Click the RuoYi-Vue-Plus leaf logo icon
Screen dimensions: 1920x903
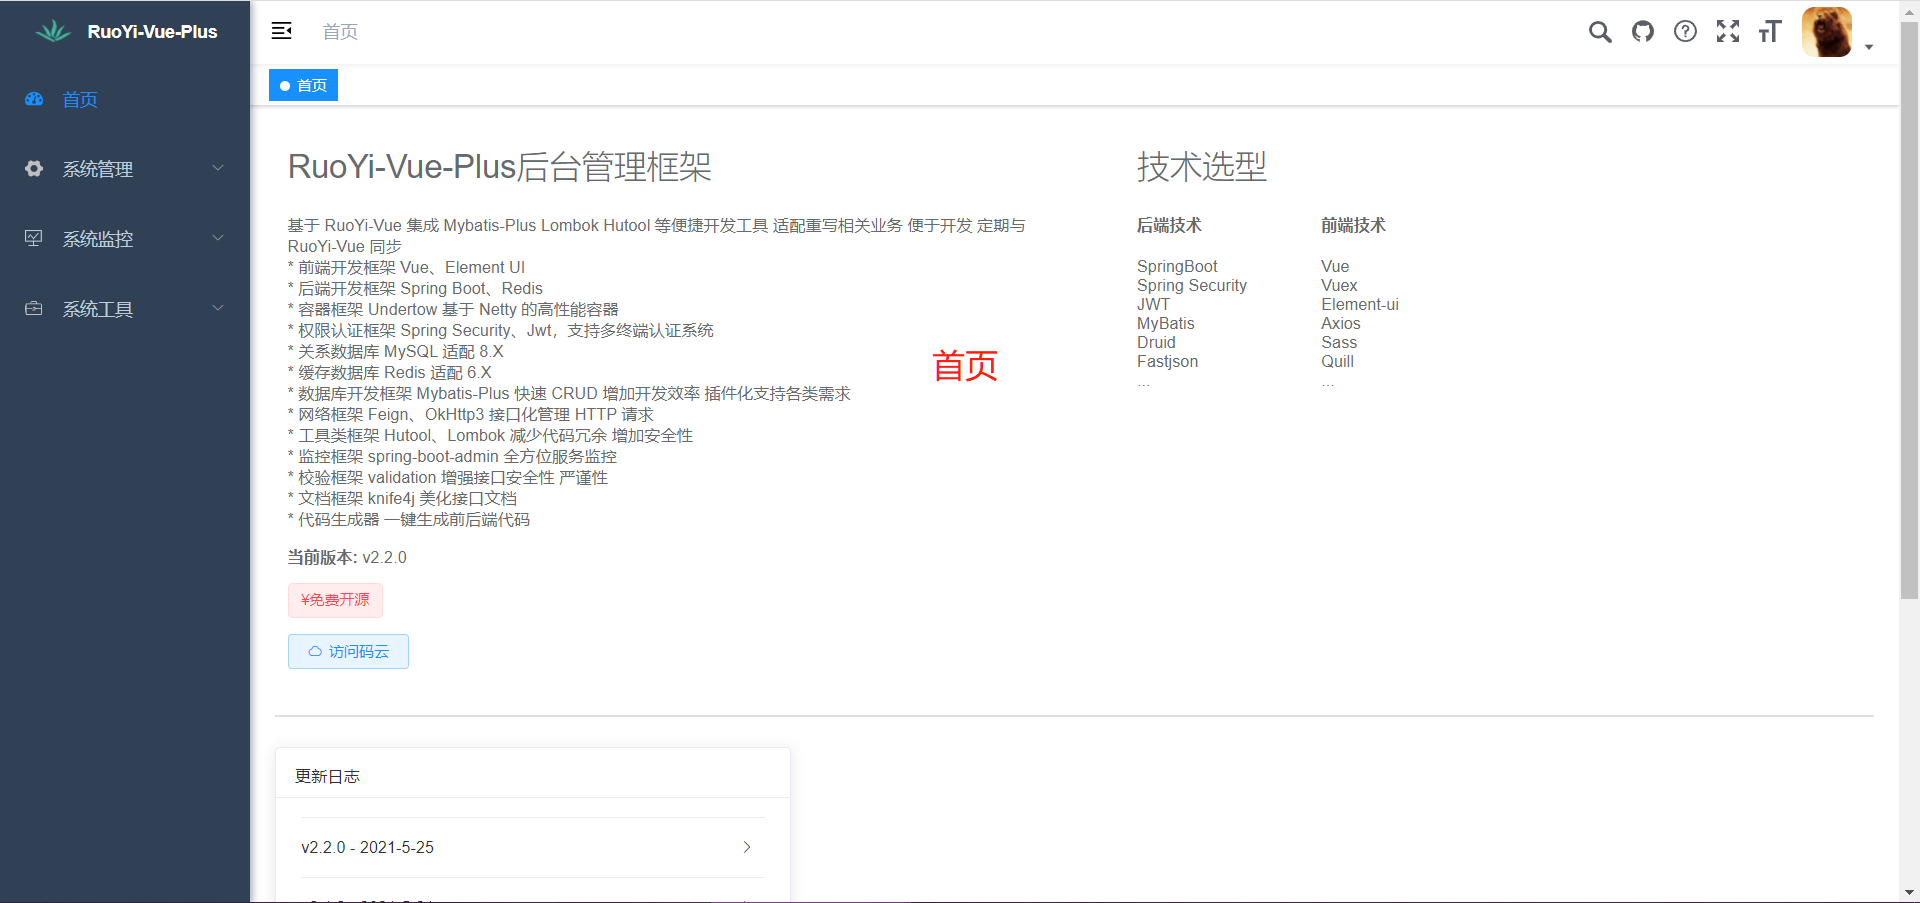point(53,31)
